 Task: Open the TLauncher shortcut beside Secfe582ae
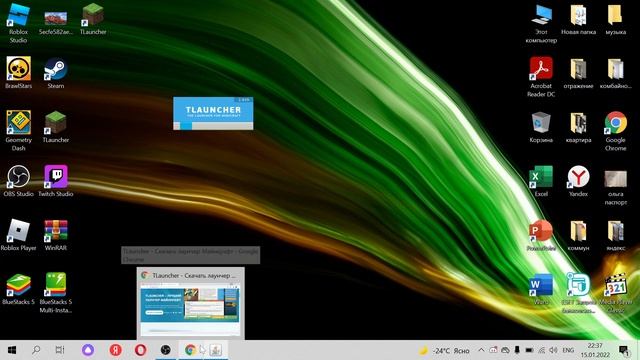tap(93, 19)
